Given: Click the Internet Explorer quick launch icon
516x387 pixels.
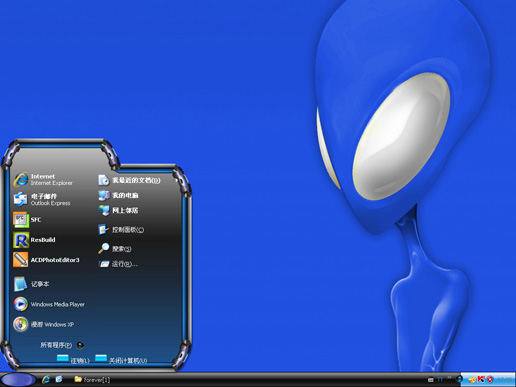Looking at the screenshot, I should click(x=46, y=379).
